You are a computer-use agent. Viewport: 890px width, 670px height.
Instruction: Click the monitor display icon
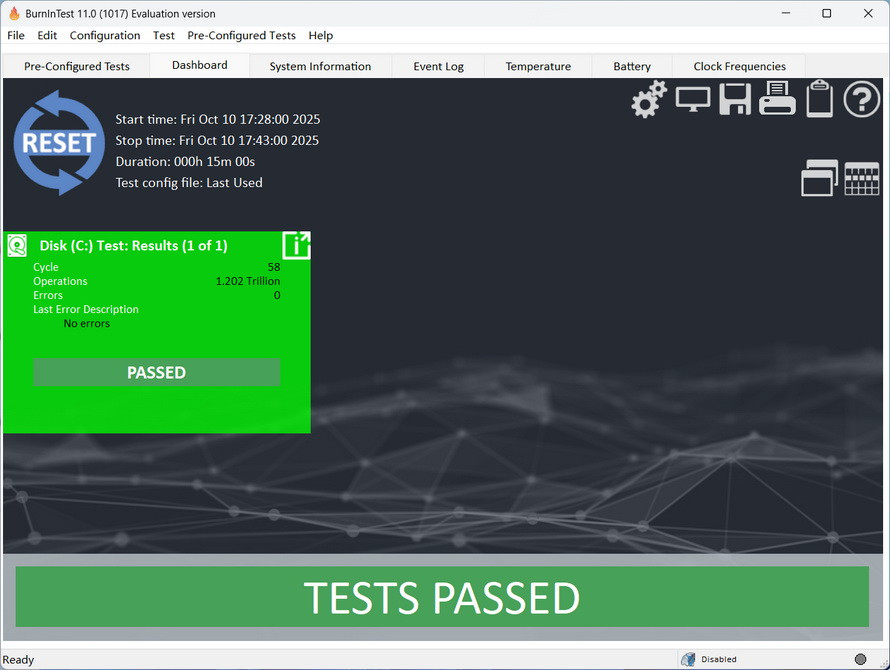pyautogui.click(x=693, y=99)
